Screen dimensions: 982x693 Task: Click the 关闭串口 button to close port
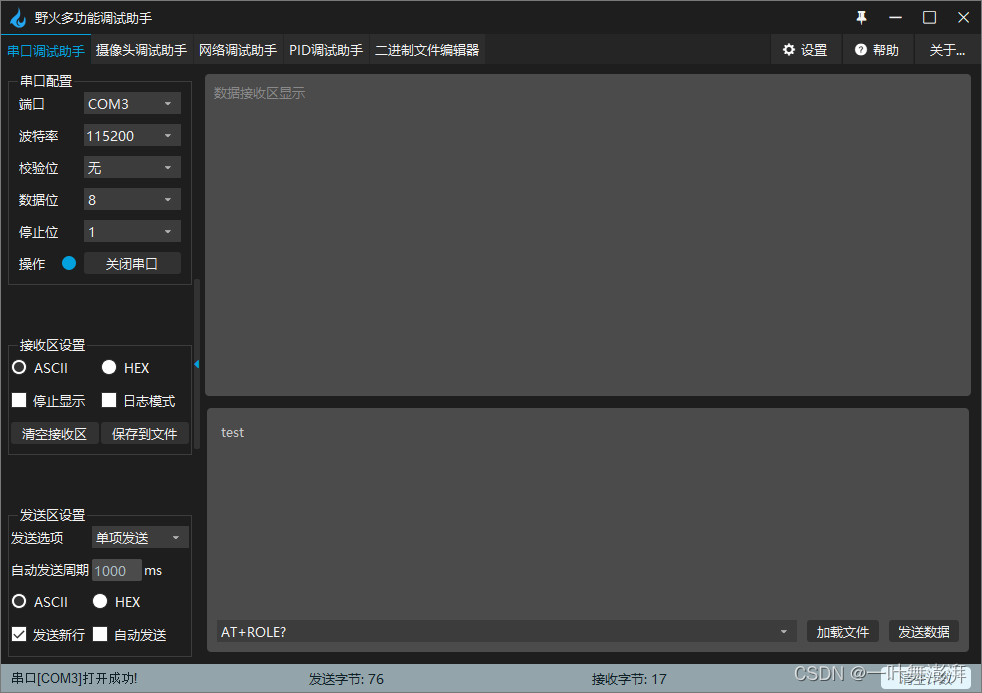tap(132, 263)
